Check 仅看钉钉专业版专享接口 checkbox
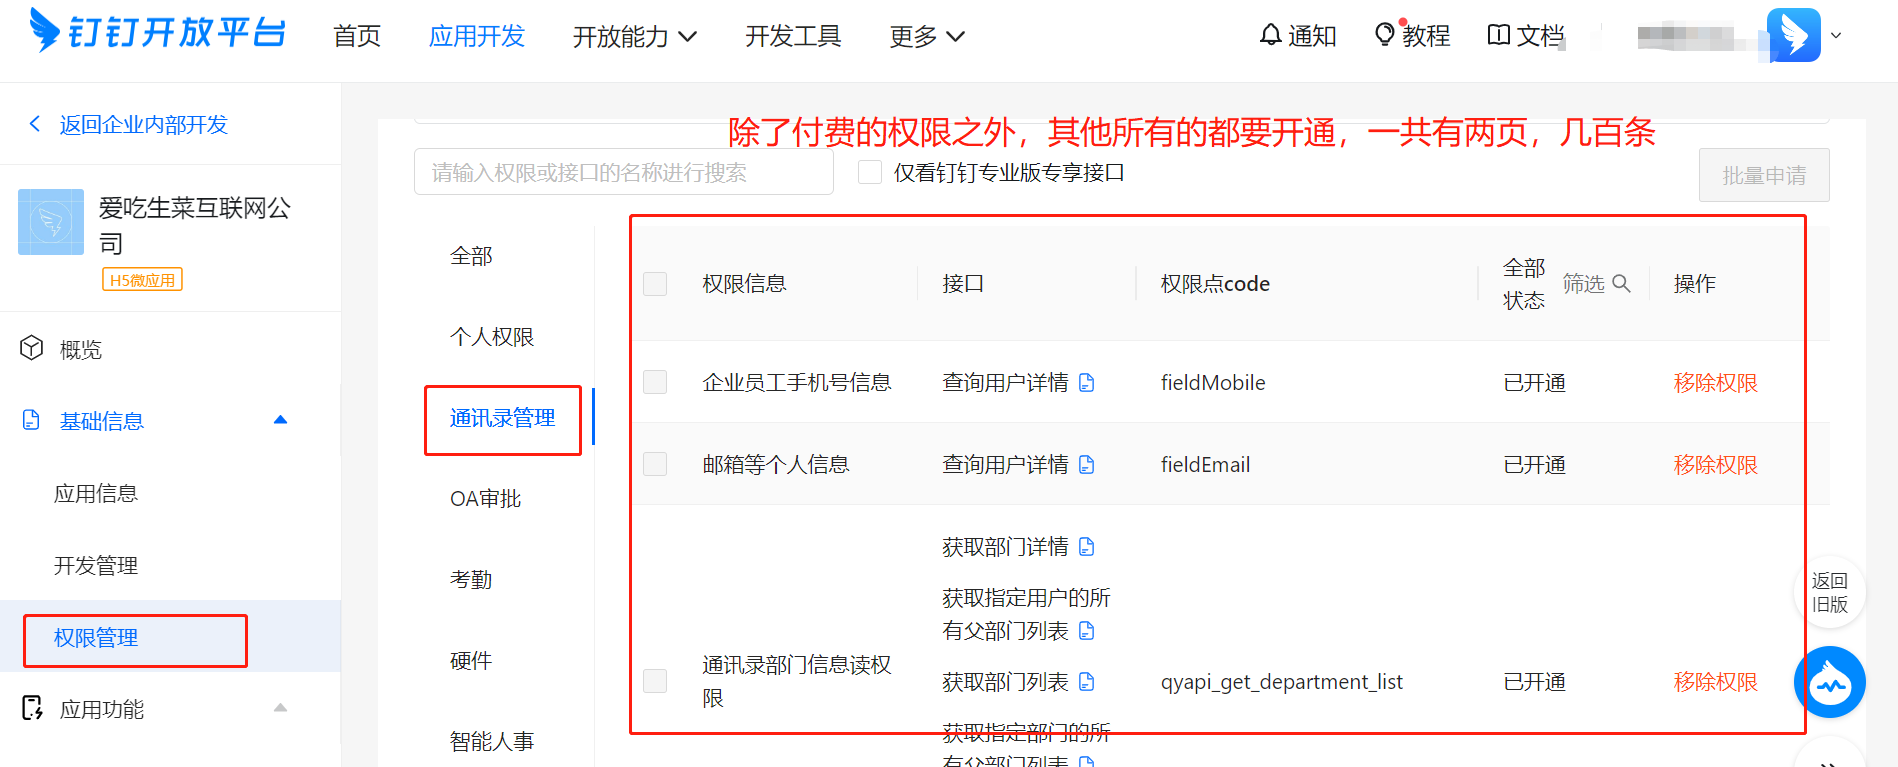1898x767 pixels. [x=870, y=172]
